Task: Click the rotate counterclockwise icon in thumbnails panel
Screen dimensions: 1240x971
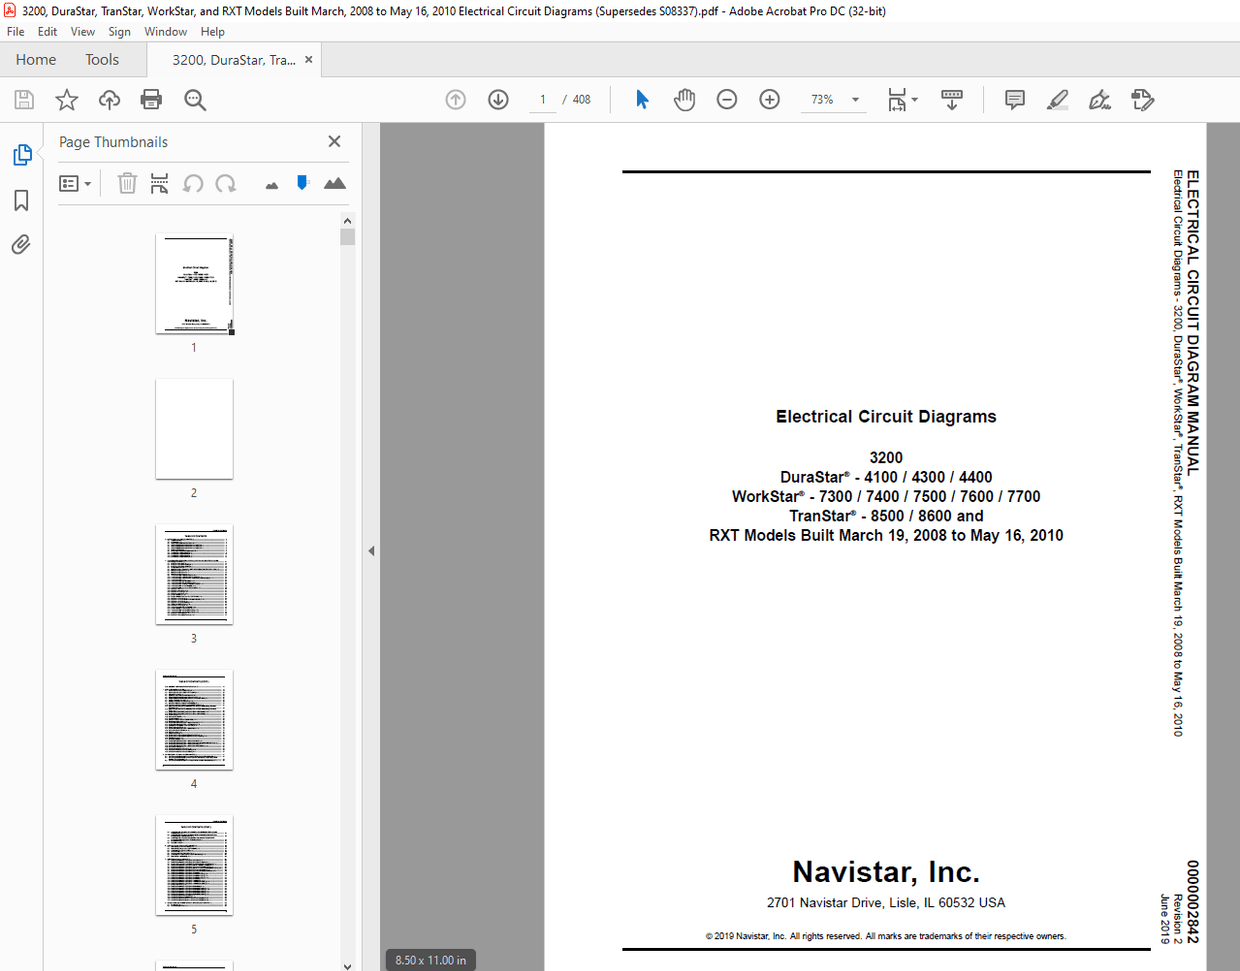Action: click(193, 183)
